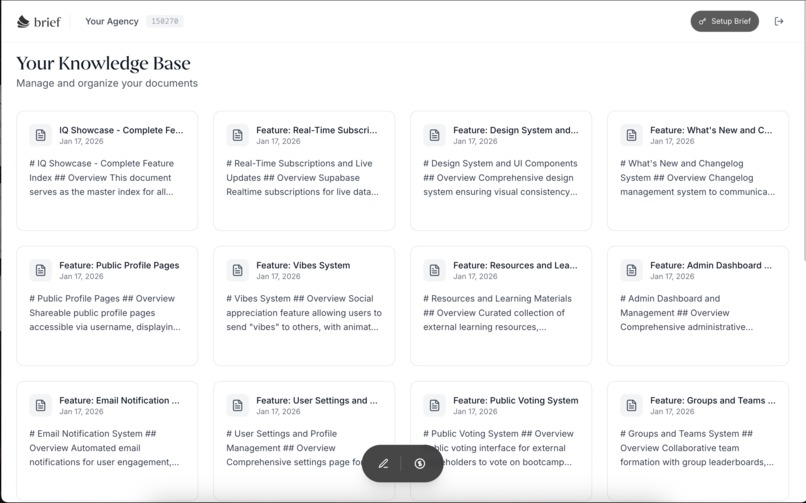Viewport: 806px width, 503px height.
Task: Open 'Feature: Groups and Teams ...' title
Action: 712,400
